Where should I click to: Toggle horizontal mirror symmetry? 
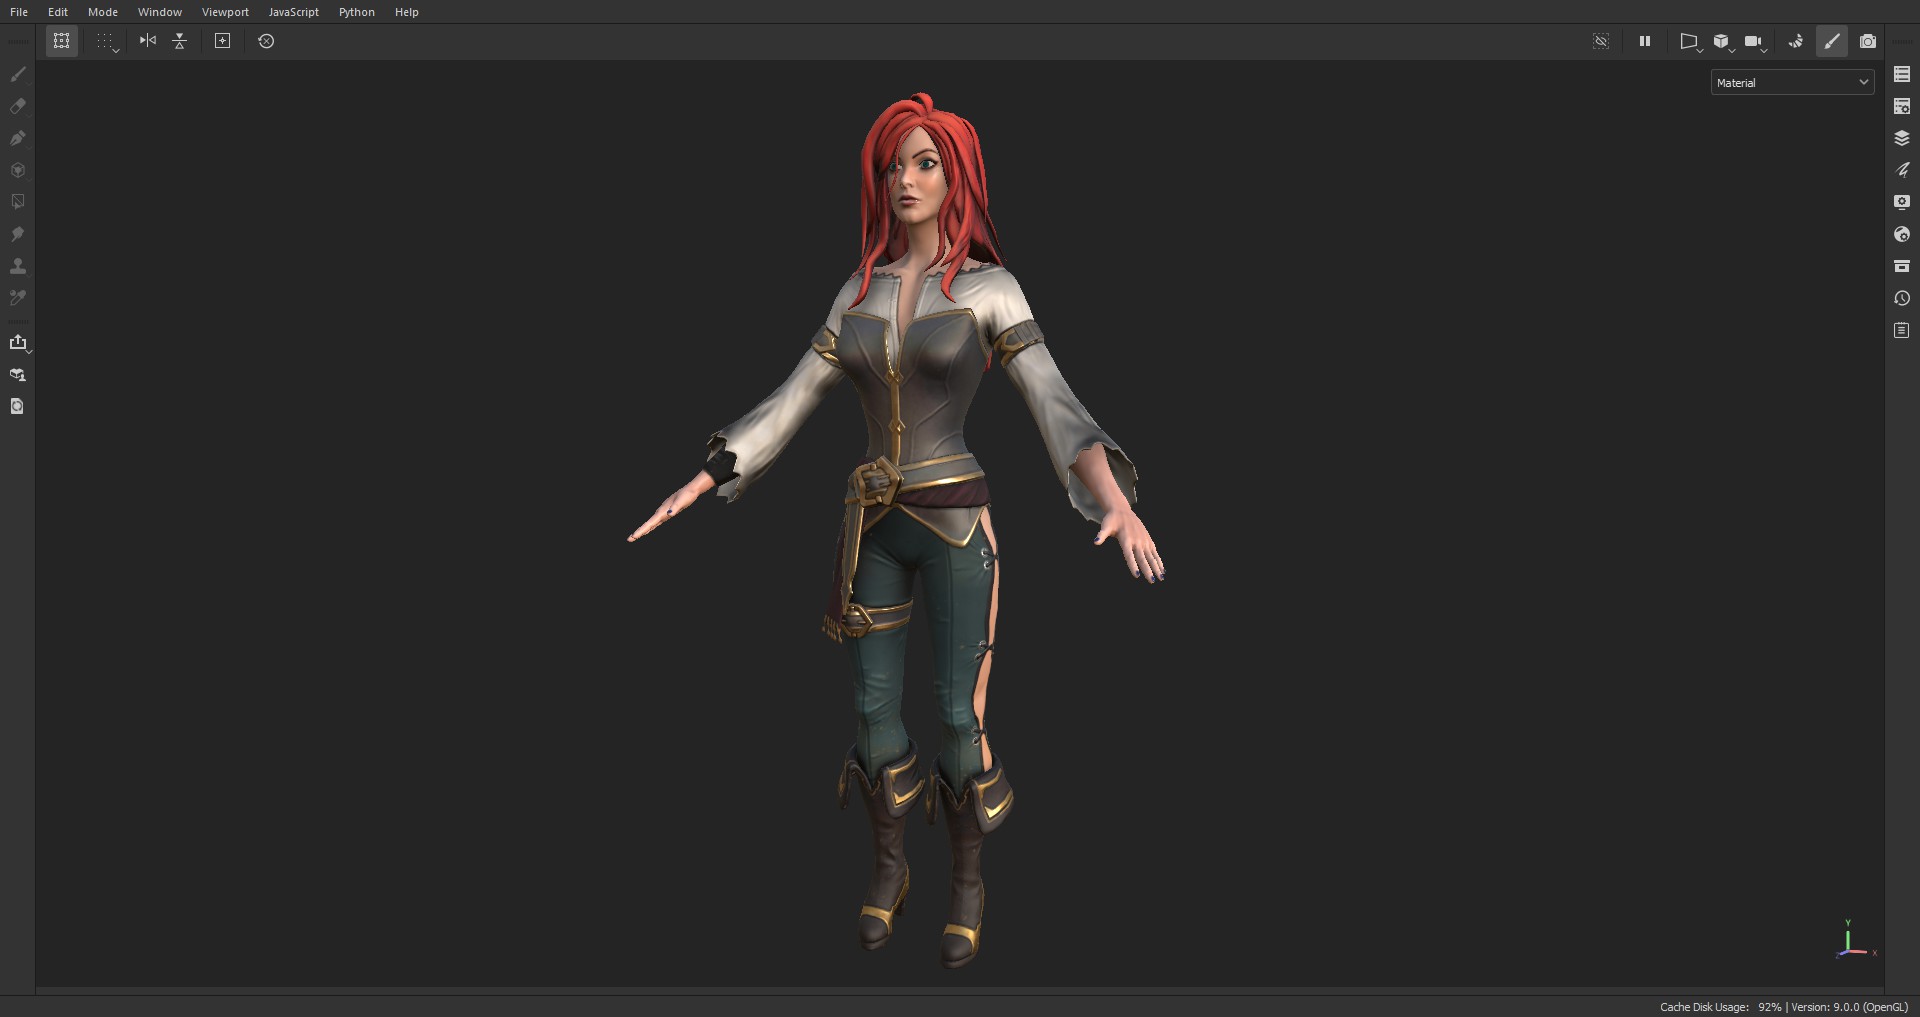pyautogui.click(x=148, y=41)
